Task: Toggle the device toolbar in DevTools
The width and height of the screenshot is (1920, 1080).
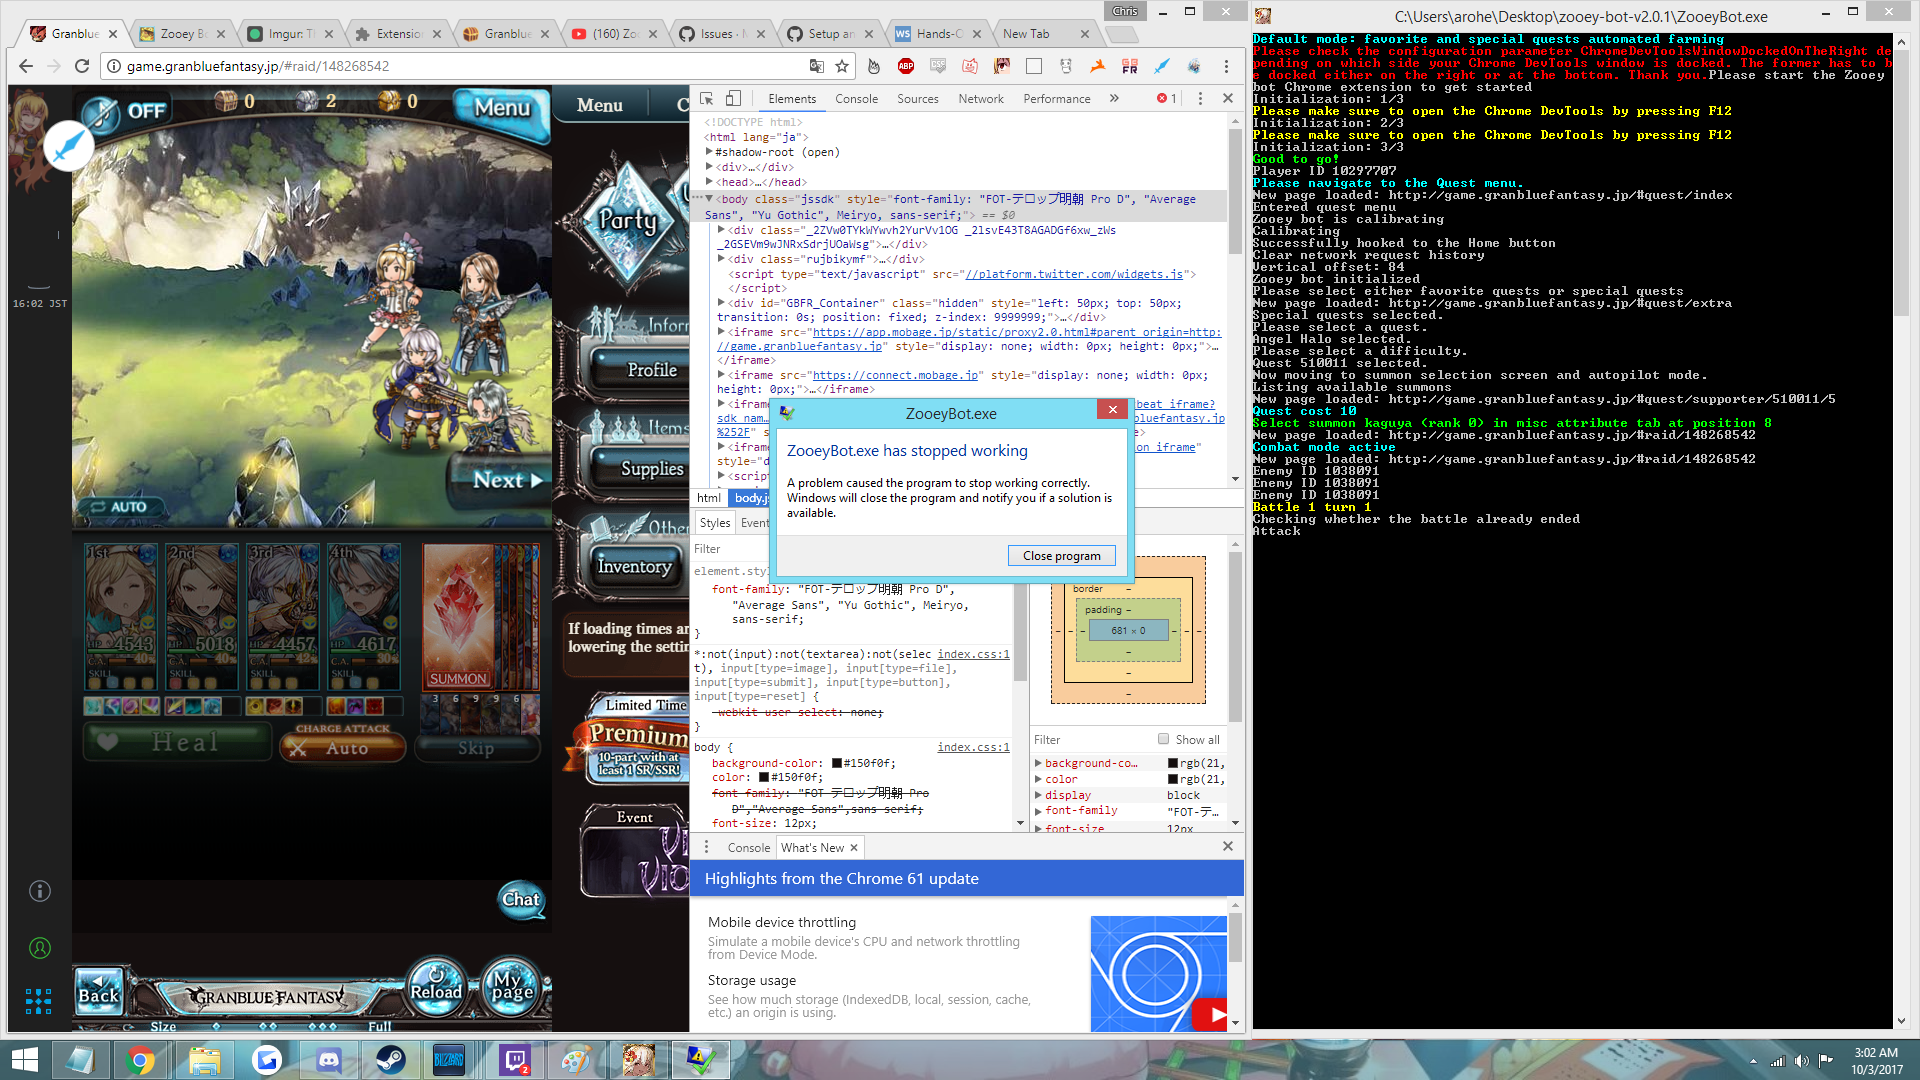Action: pyautogui.click(x=733, y=98)
